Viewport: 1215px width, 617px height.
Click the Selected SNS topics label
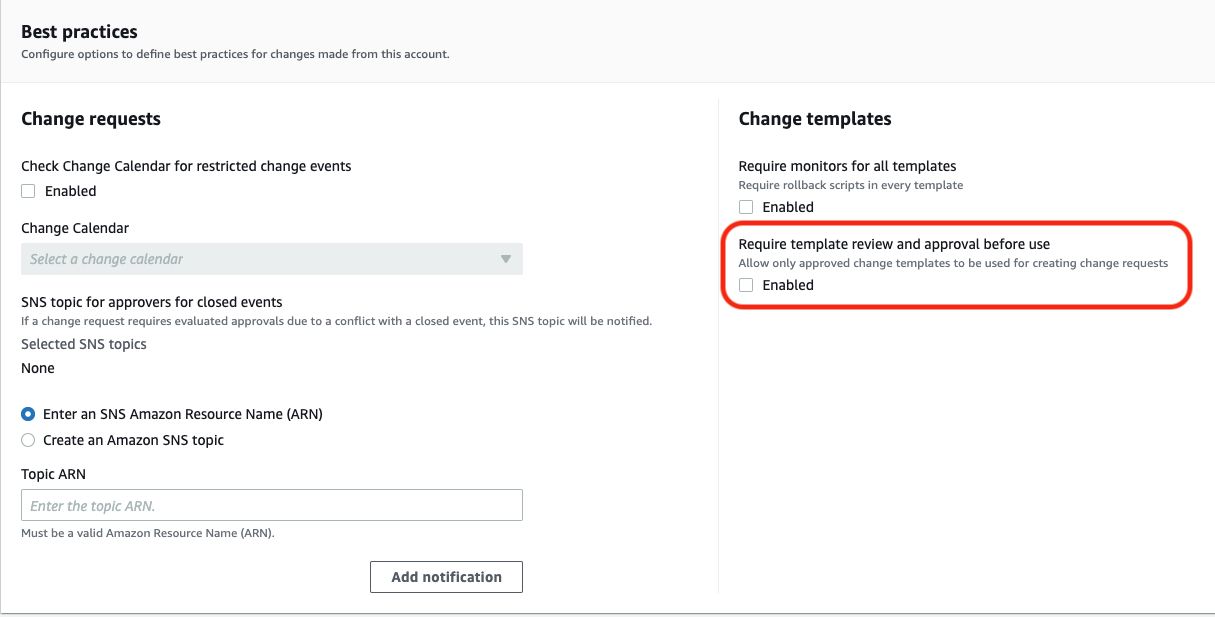pyautogui.click(x=84, y=344)
